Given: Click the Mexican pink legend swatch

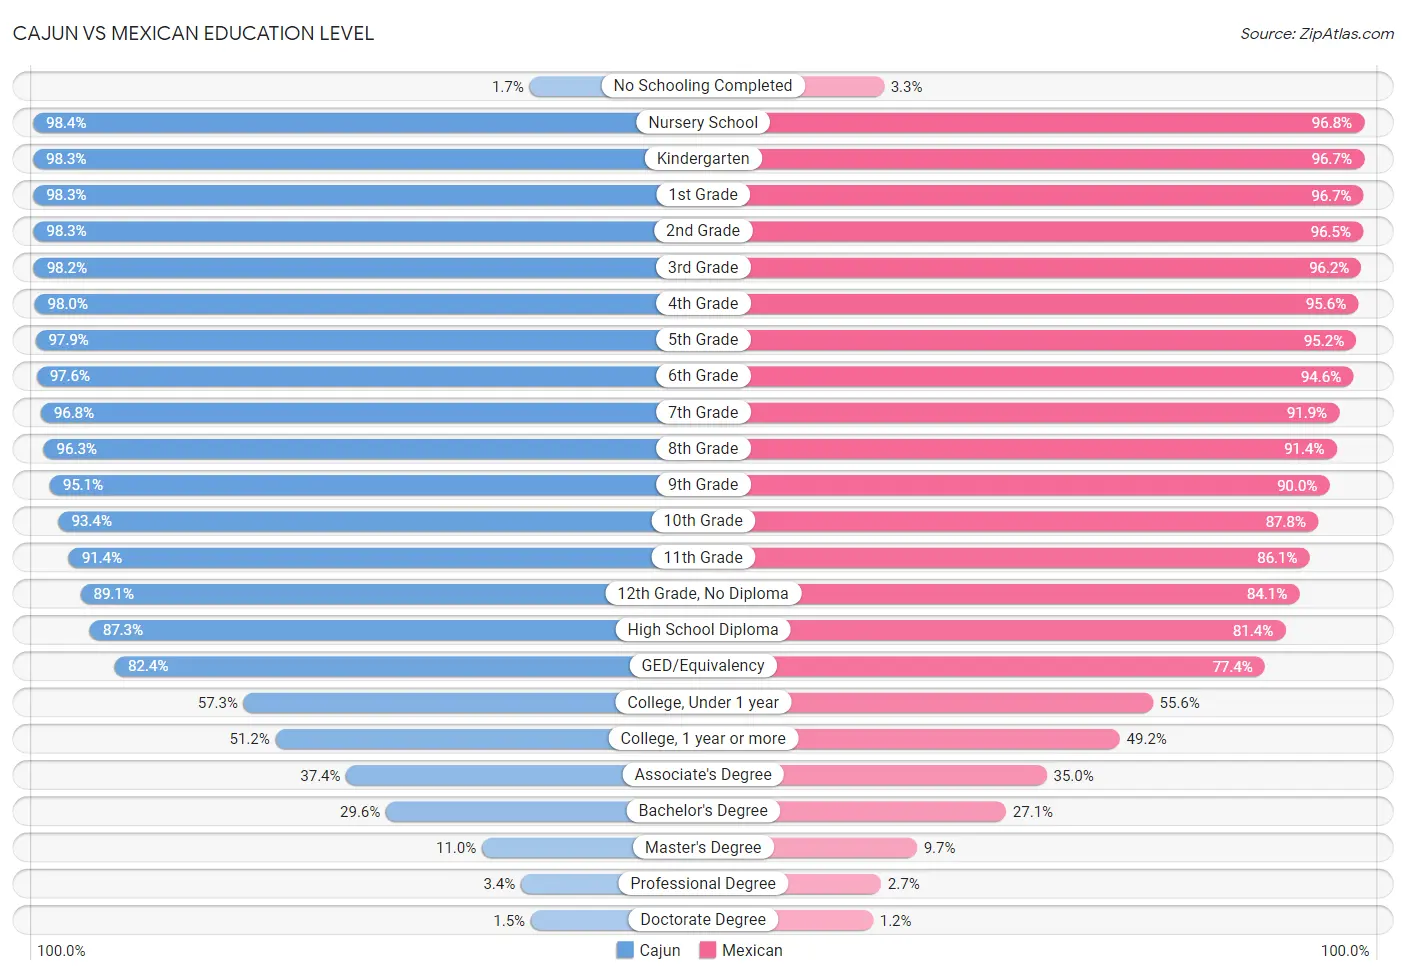Looking at the screenshot, I should point(708,950).
